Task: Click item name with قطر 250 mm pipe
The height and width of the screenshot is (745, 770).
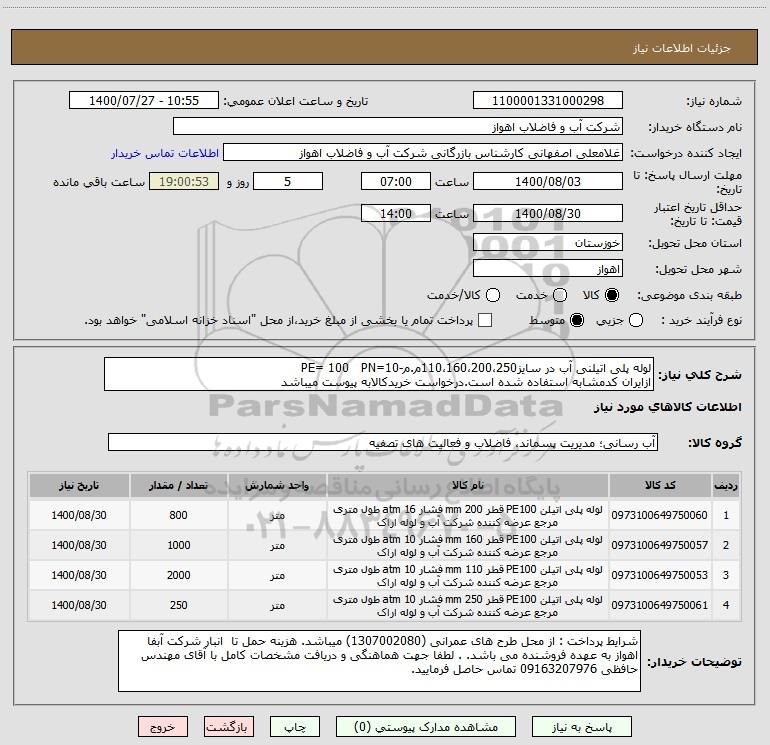Action: coord(468,606)
